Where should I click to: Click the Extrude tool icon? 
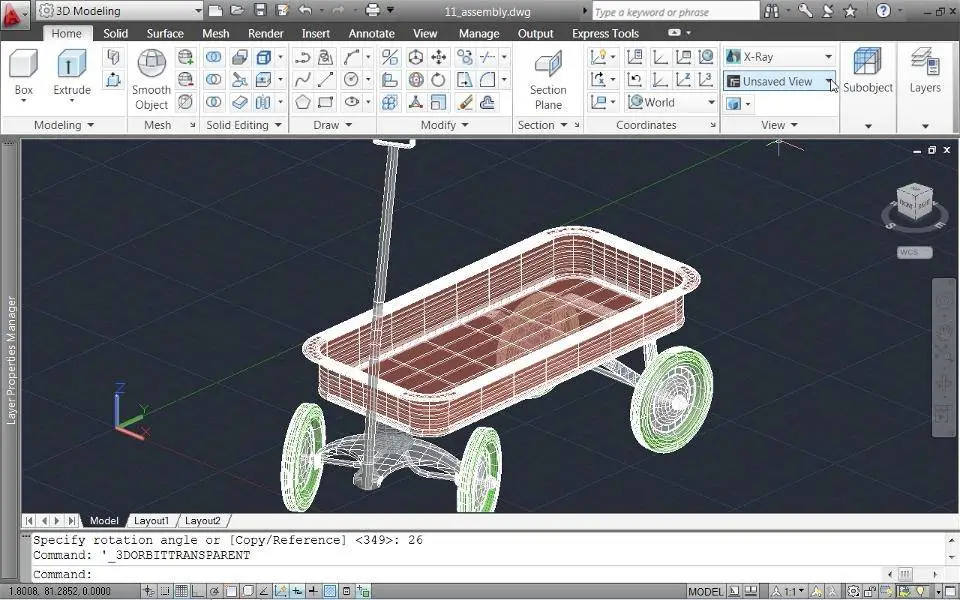pyautogui.click(x=72, y=65)
